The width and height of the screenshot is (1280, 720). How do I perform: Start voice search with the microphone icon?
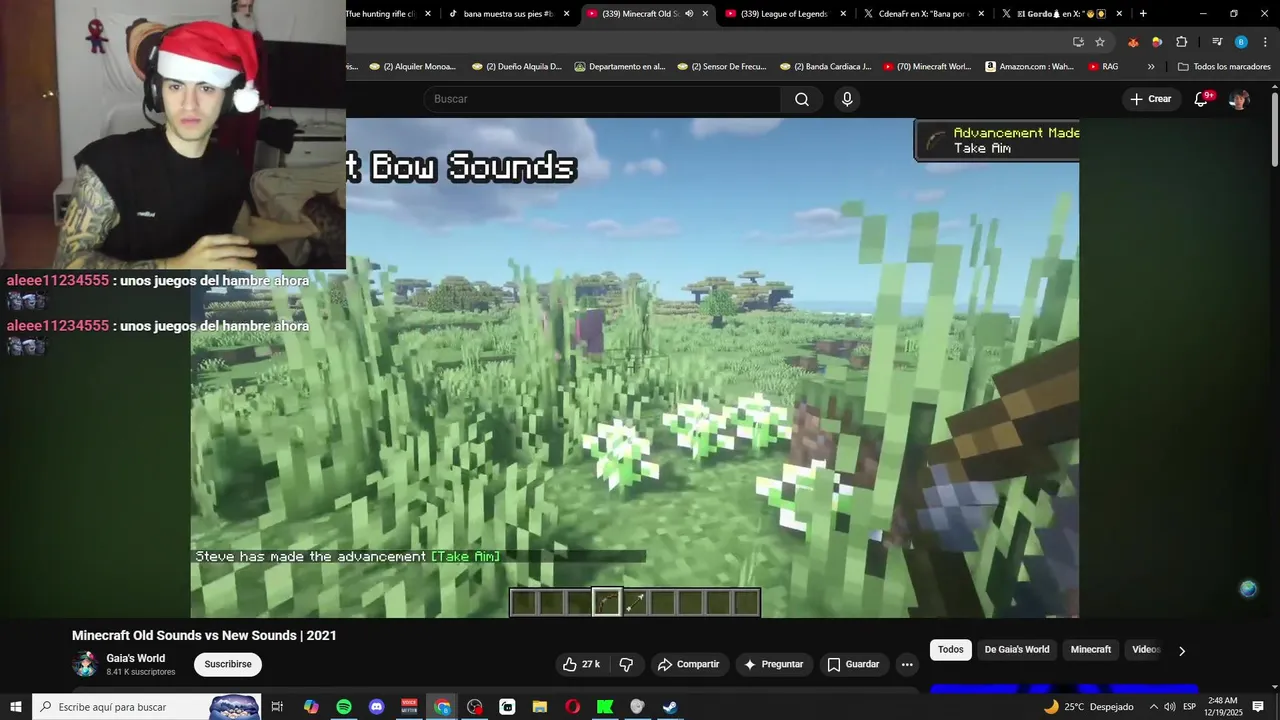[x=847, y=99]
